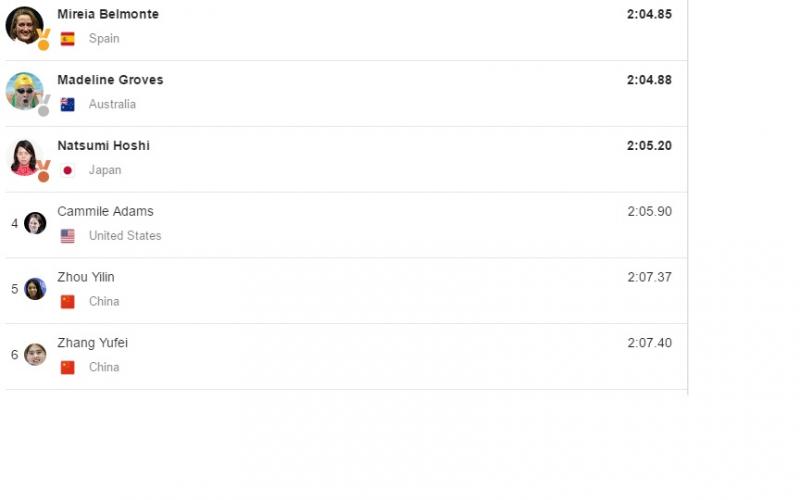Click the Australia flag icon
Image resolution: width=800 pixels, height=500 pixels.
click(68, 105)
